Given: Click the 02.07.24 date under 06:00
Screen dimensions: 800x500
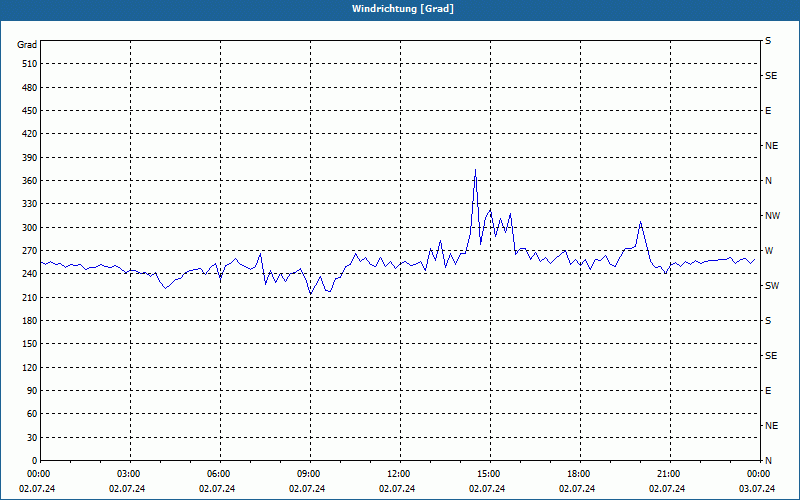Looking at the screenshot, I should click(x=217, y=489).
